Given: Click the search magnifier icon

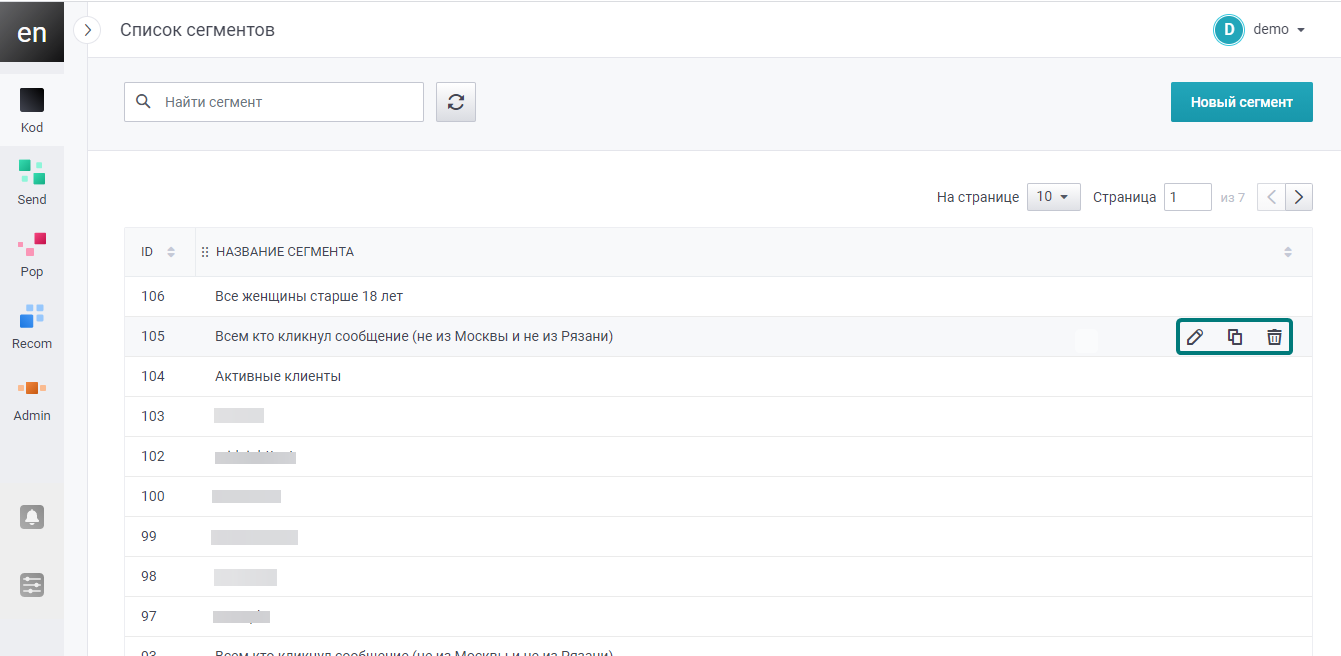Looking at the screenshot, I should pyautogui.click(x=143, y=101).
